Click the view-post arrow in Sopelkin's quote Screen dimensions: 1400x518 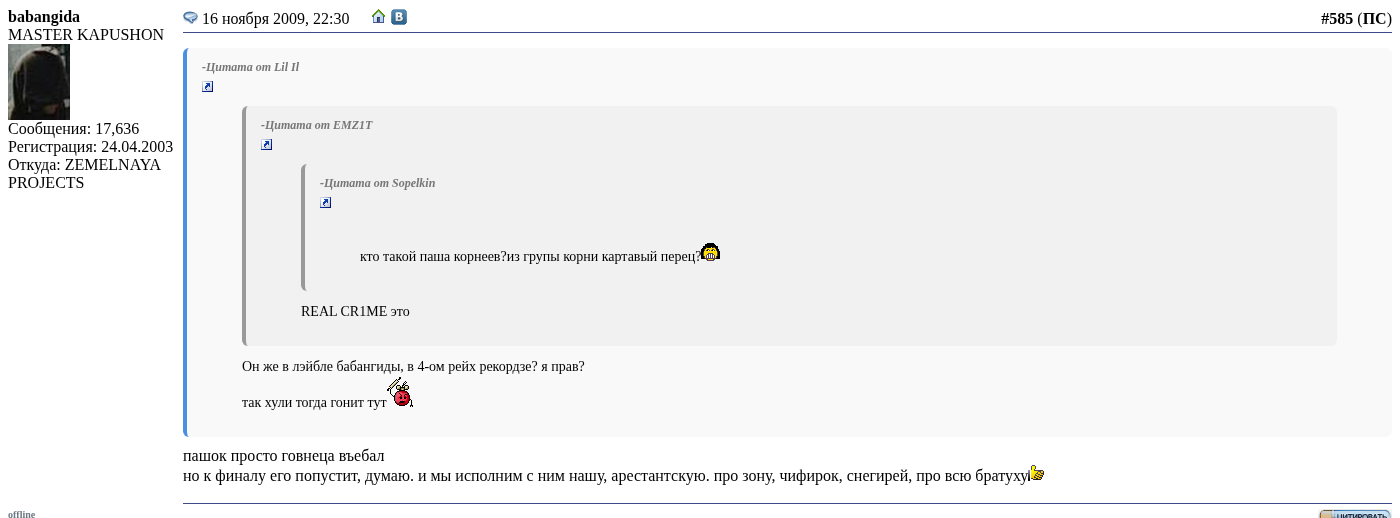tap(326, 203)
